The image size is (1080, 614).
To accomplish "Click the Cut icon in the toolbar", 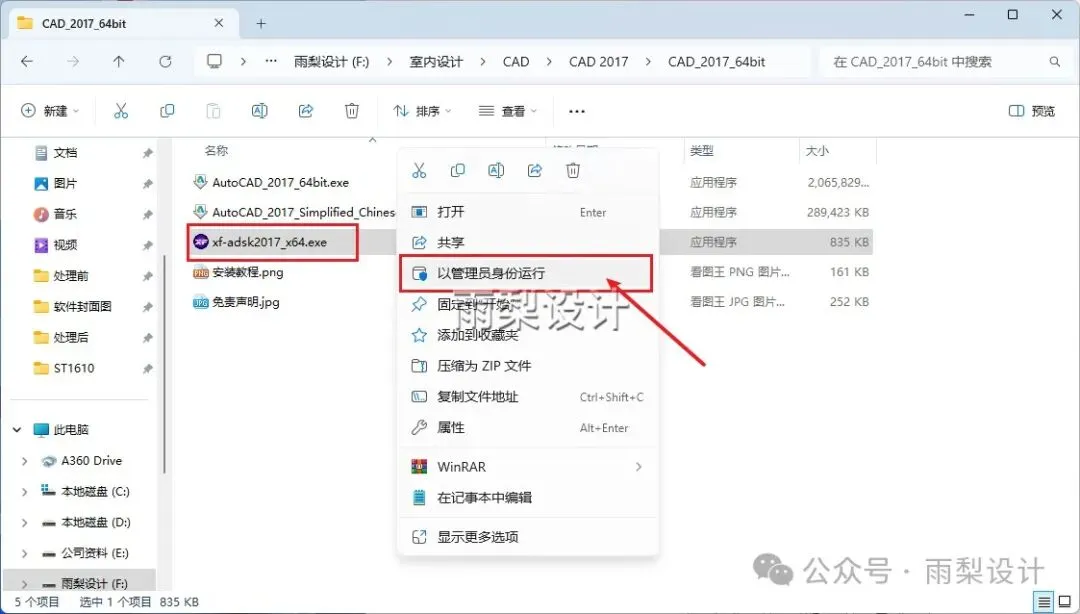I will 121,111.
